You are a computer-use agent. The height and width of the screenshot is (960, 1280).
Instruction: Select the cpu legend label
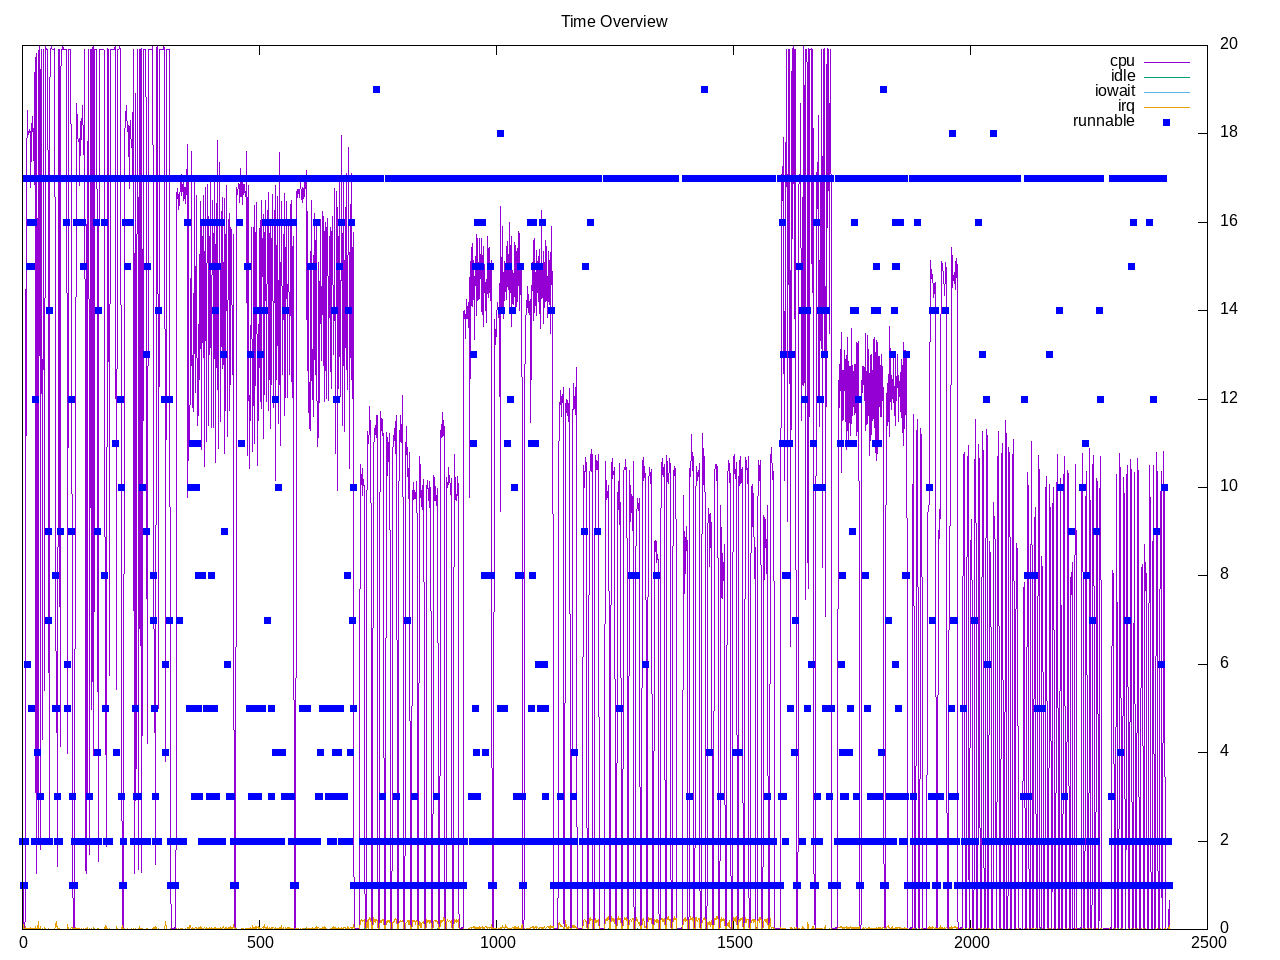tap(1122, 61)
